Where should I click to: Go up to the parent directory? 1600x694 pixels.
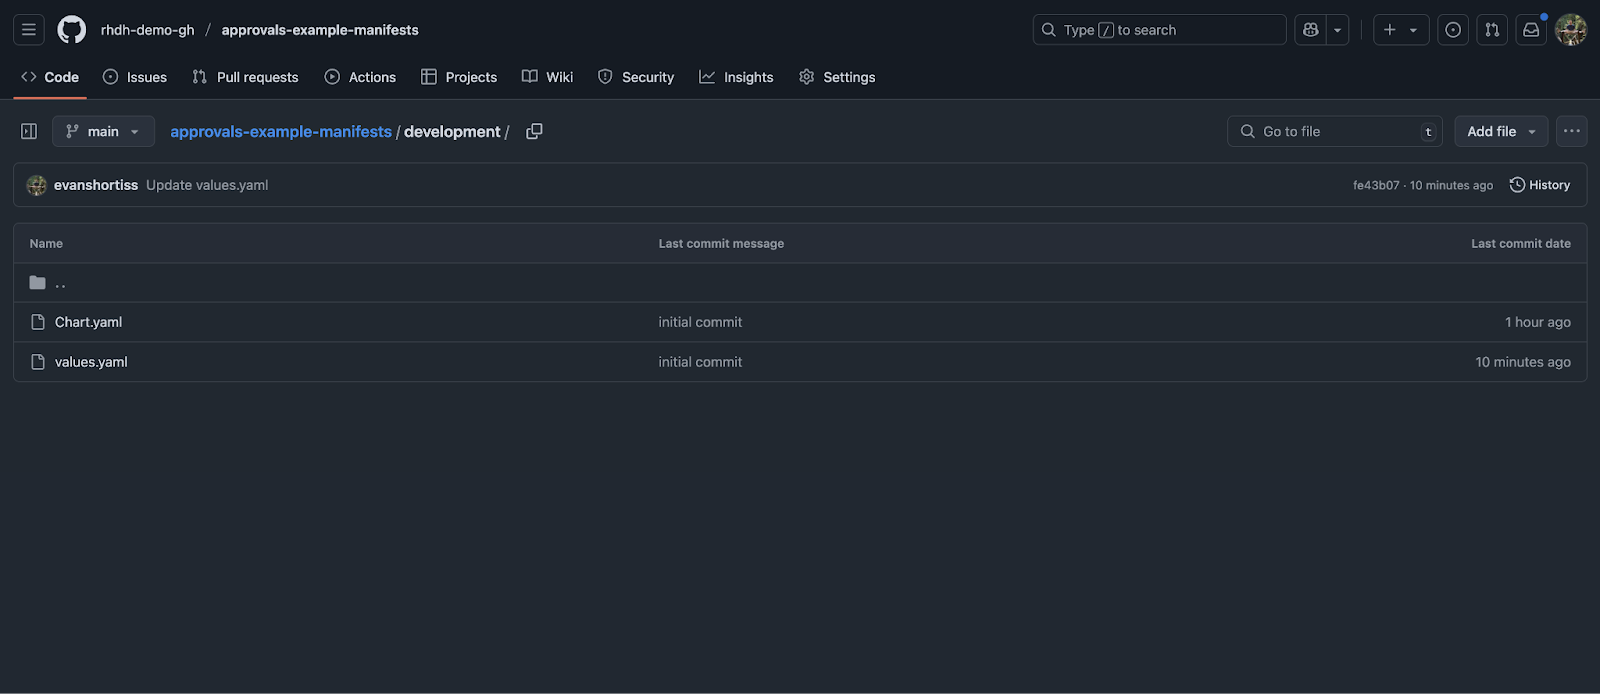tap(60, 283)
